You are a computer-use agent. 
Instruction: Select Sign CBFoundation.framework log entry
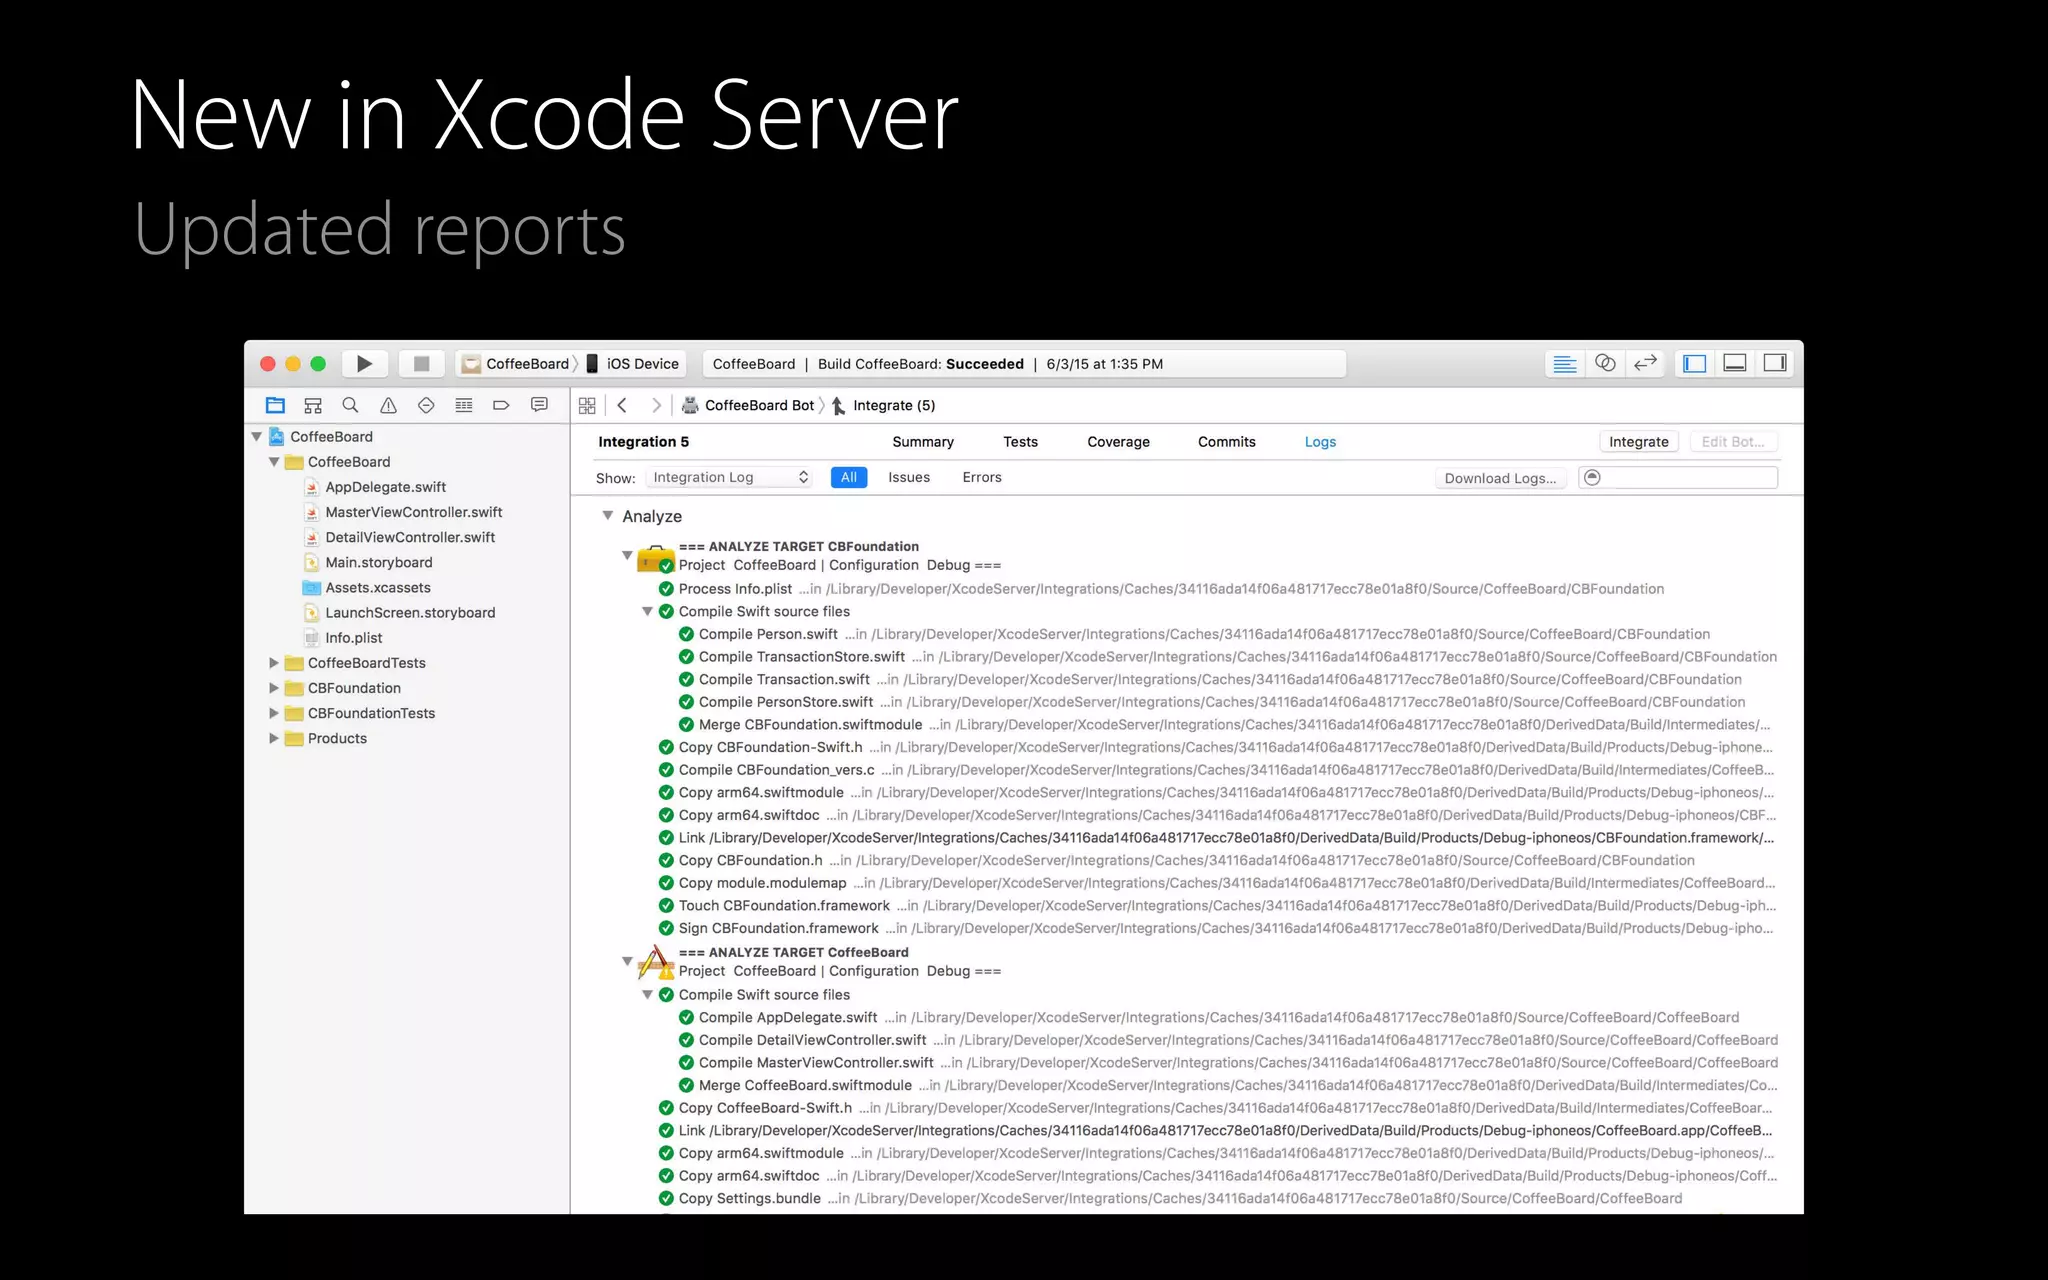click(1216, 928)
